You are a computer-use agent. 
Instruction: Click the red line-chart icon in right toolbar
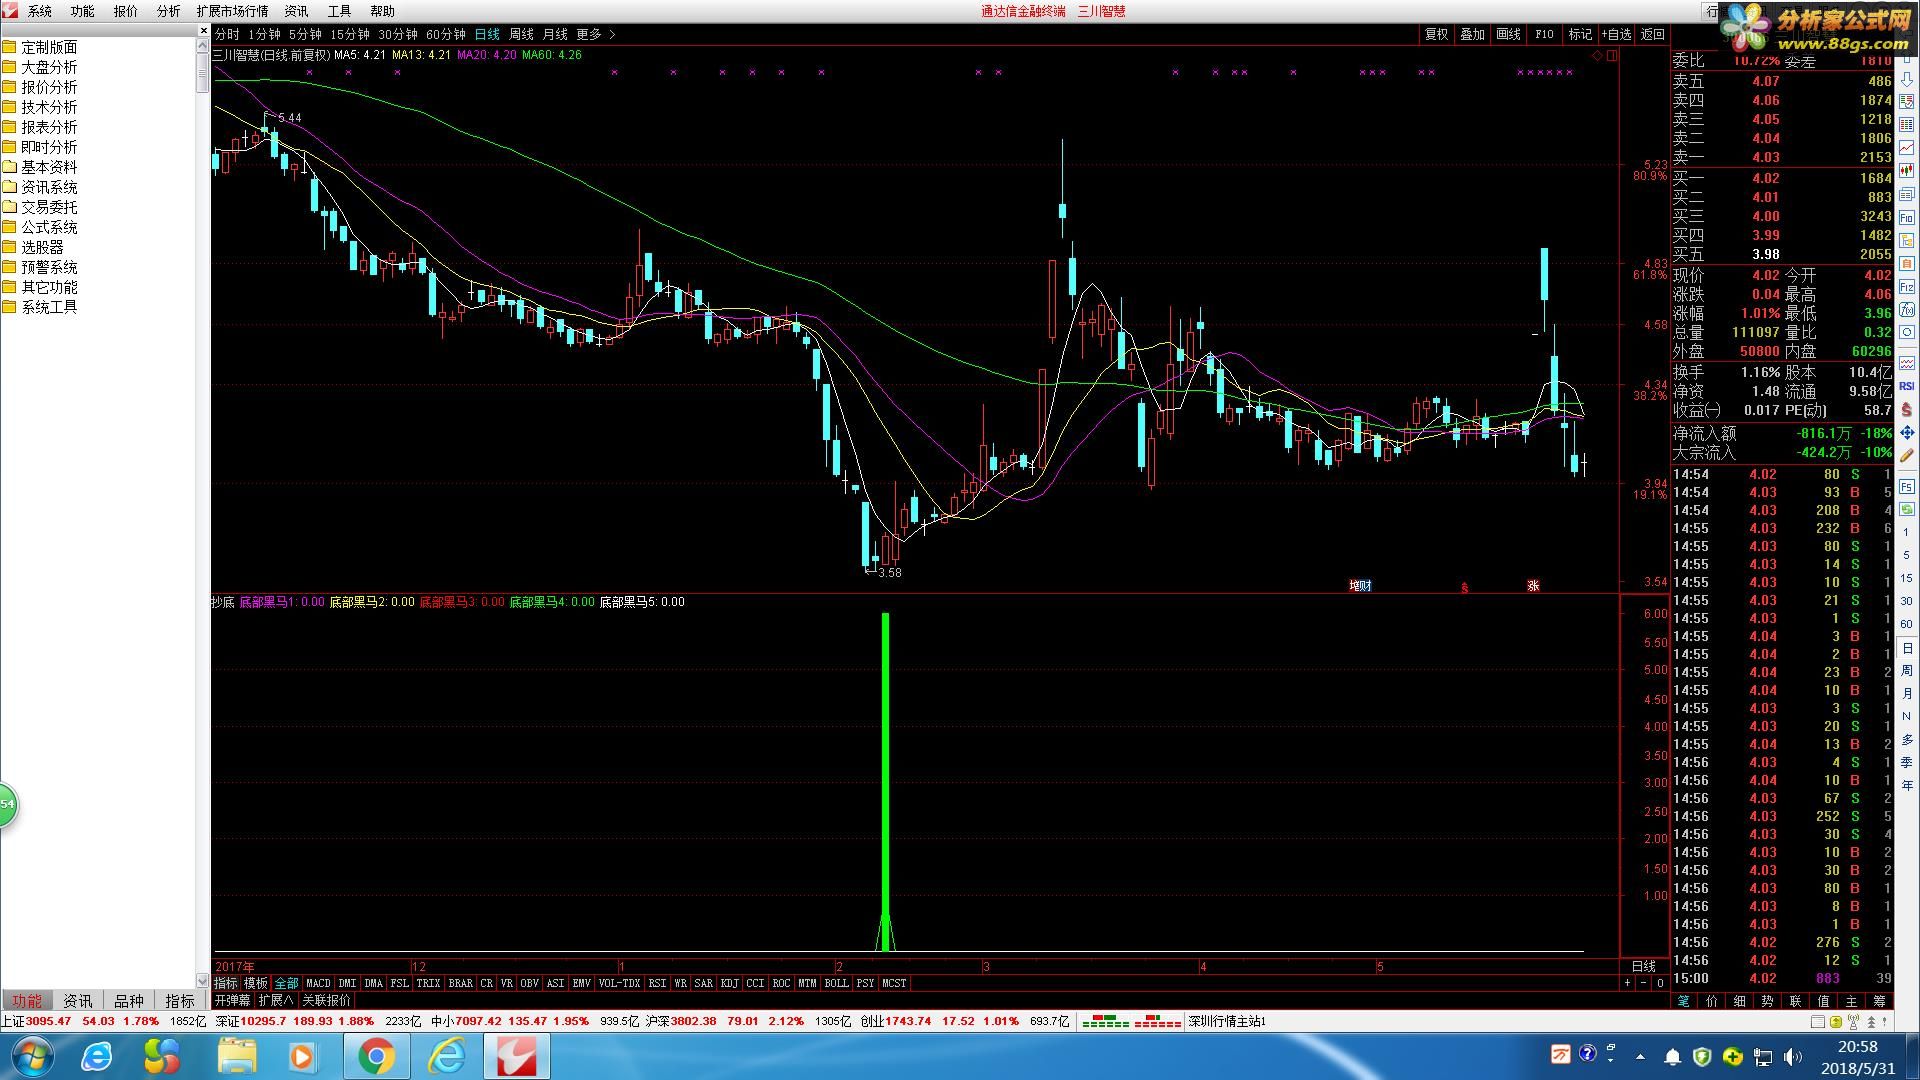coord(1907,147)
